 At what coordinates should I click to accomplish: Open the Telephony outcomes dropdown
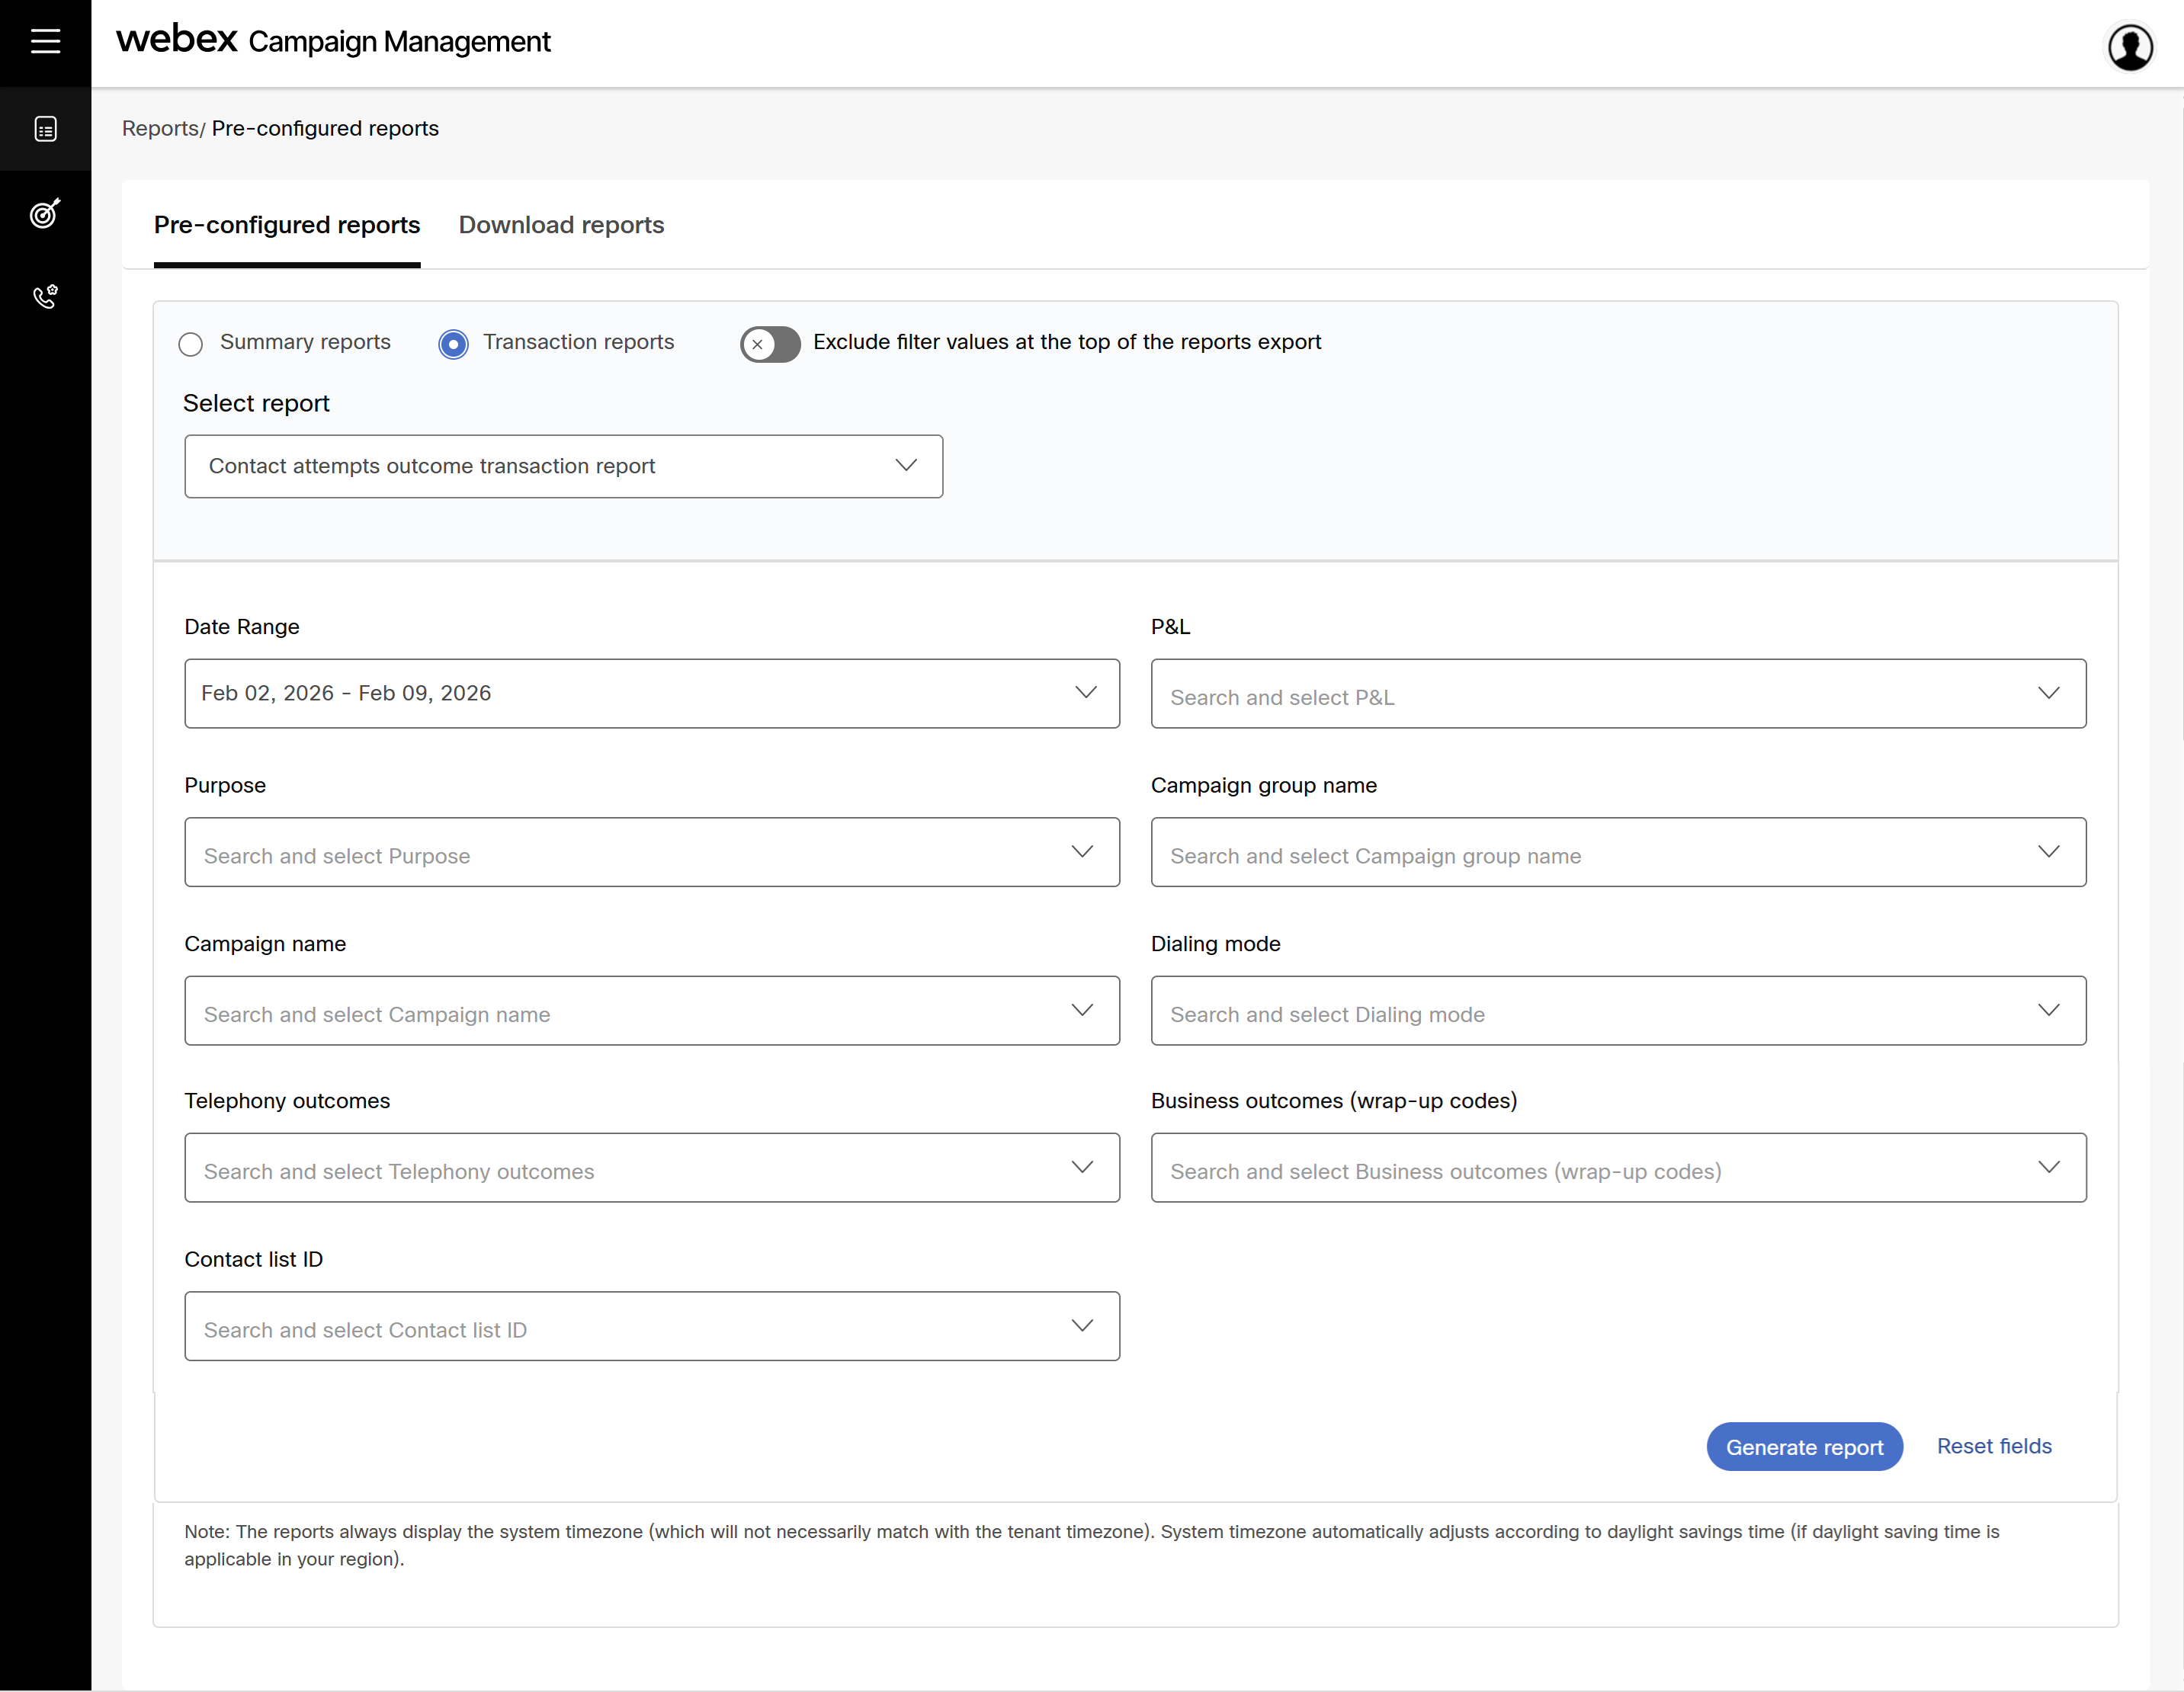click(651, 1167)
